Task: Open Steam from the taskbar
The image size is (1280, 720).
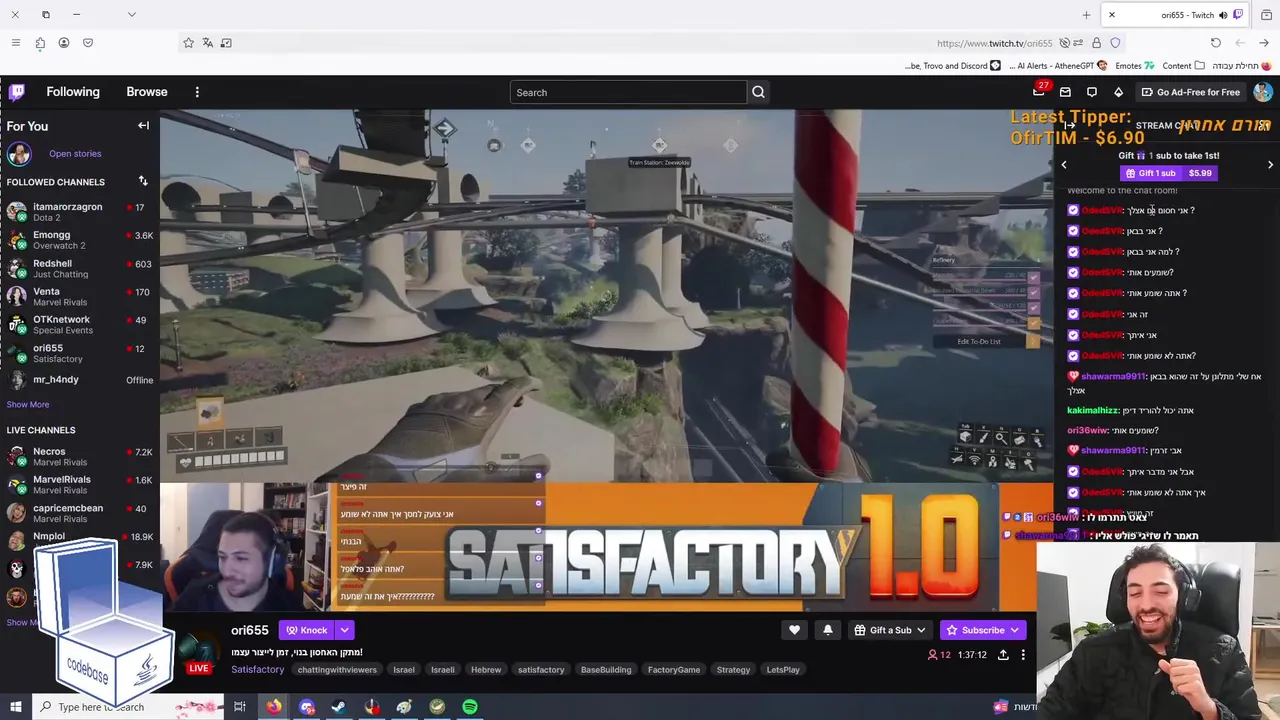Action: [x=339, y=707]
